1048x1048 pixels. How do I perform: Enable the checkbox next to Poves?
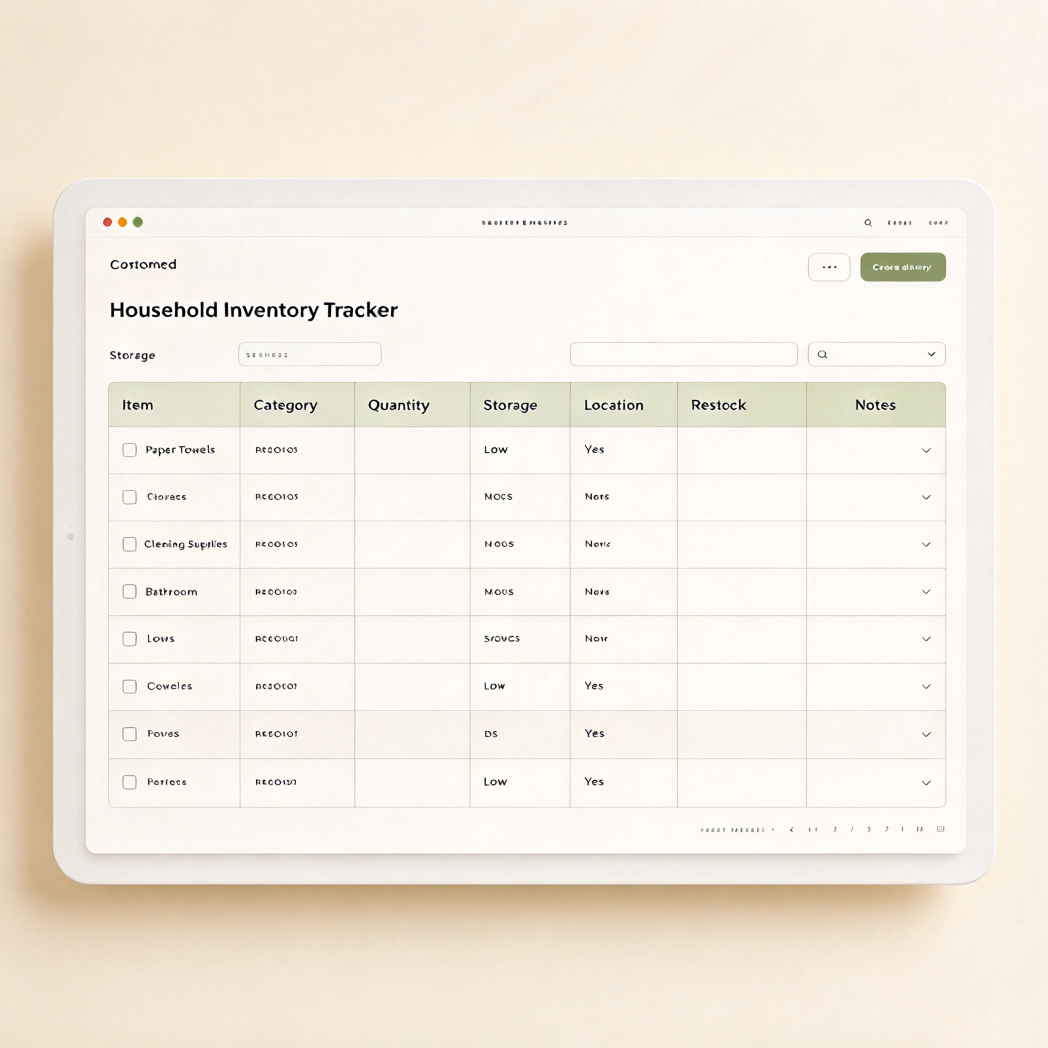click(130, 734)
